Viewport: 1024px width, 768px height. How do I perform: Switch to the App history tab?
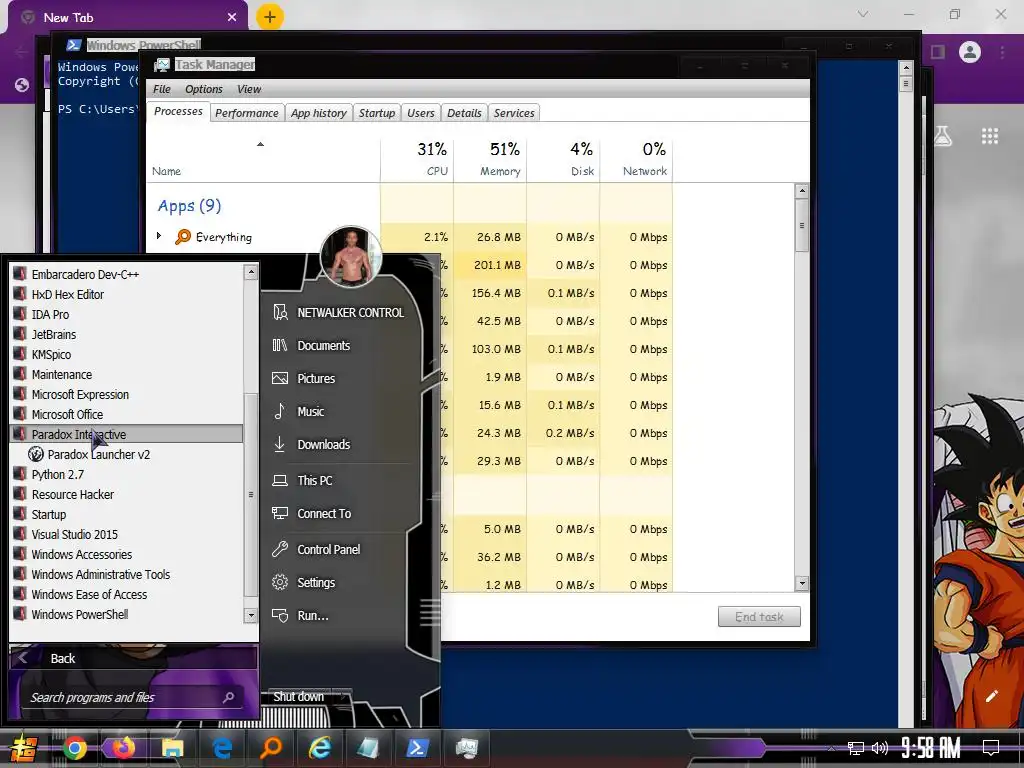319,113
